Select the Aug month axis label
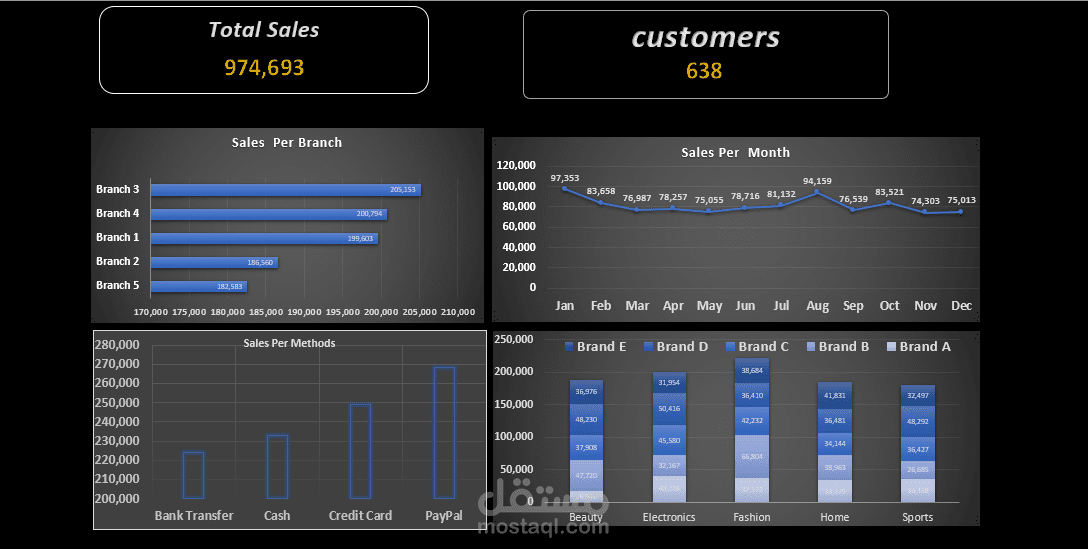This screenshot has height=549, width=1088. (817, 306)
